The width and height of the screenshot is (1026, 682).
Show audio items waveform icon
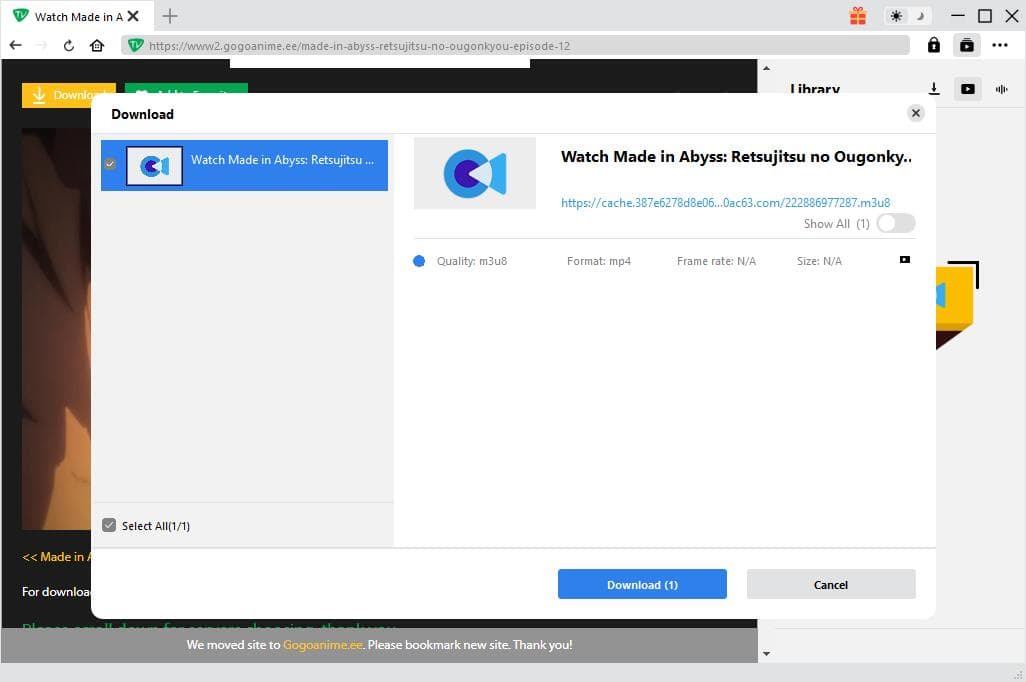[1000, 89]
